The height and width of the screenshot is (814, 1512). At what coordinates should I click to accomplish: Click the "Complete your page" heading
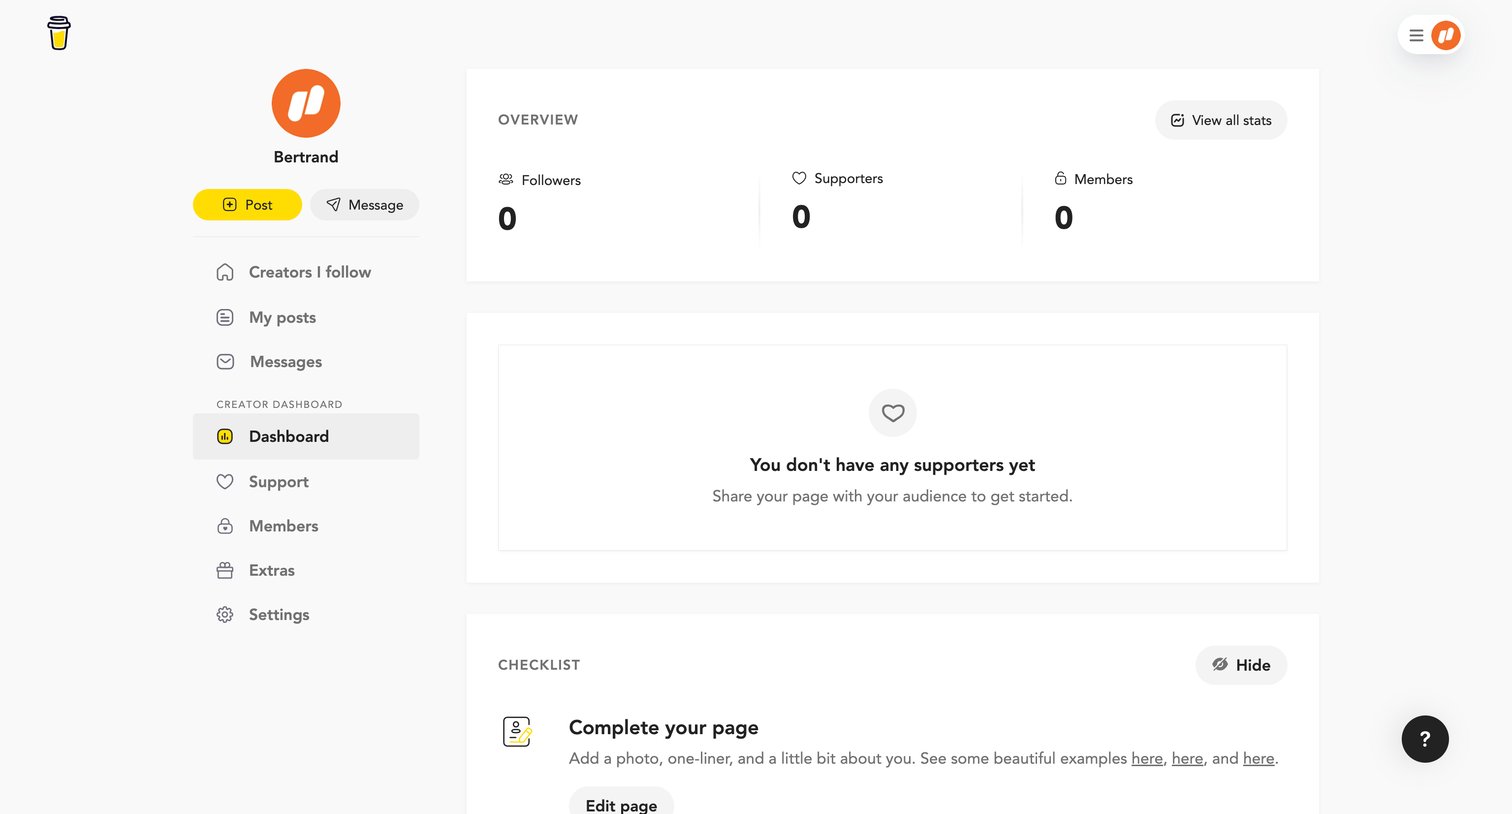(x=664, y=728)
